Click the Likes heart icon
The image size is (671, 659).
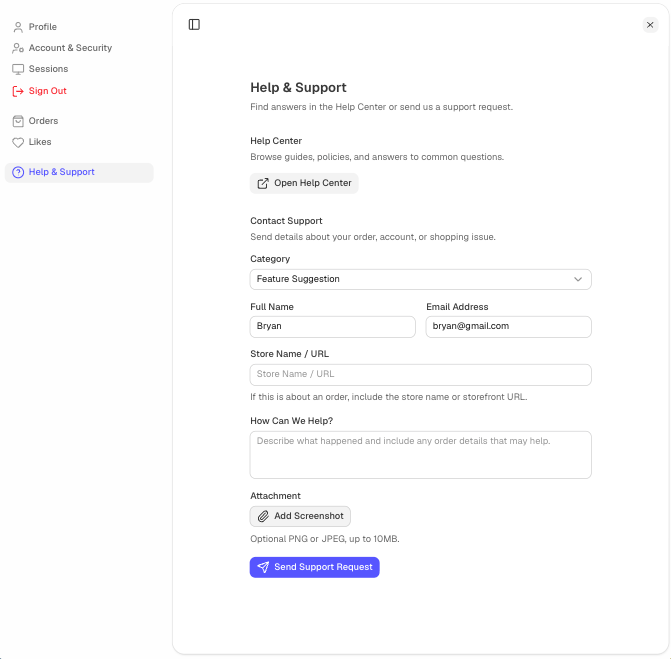(18, 142)
